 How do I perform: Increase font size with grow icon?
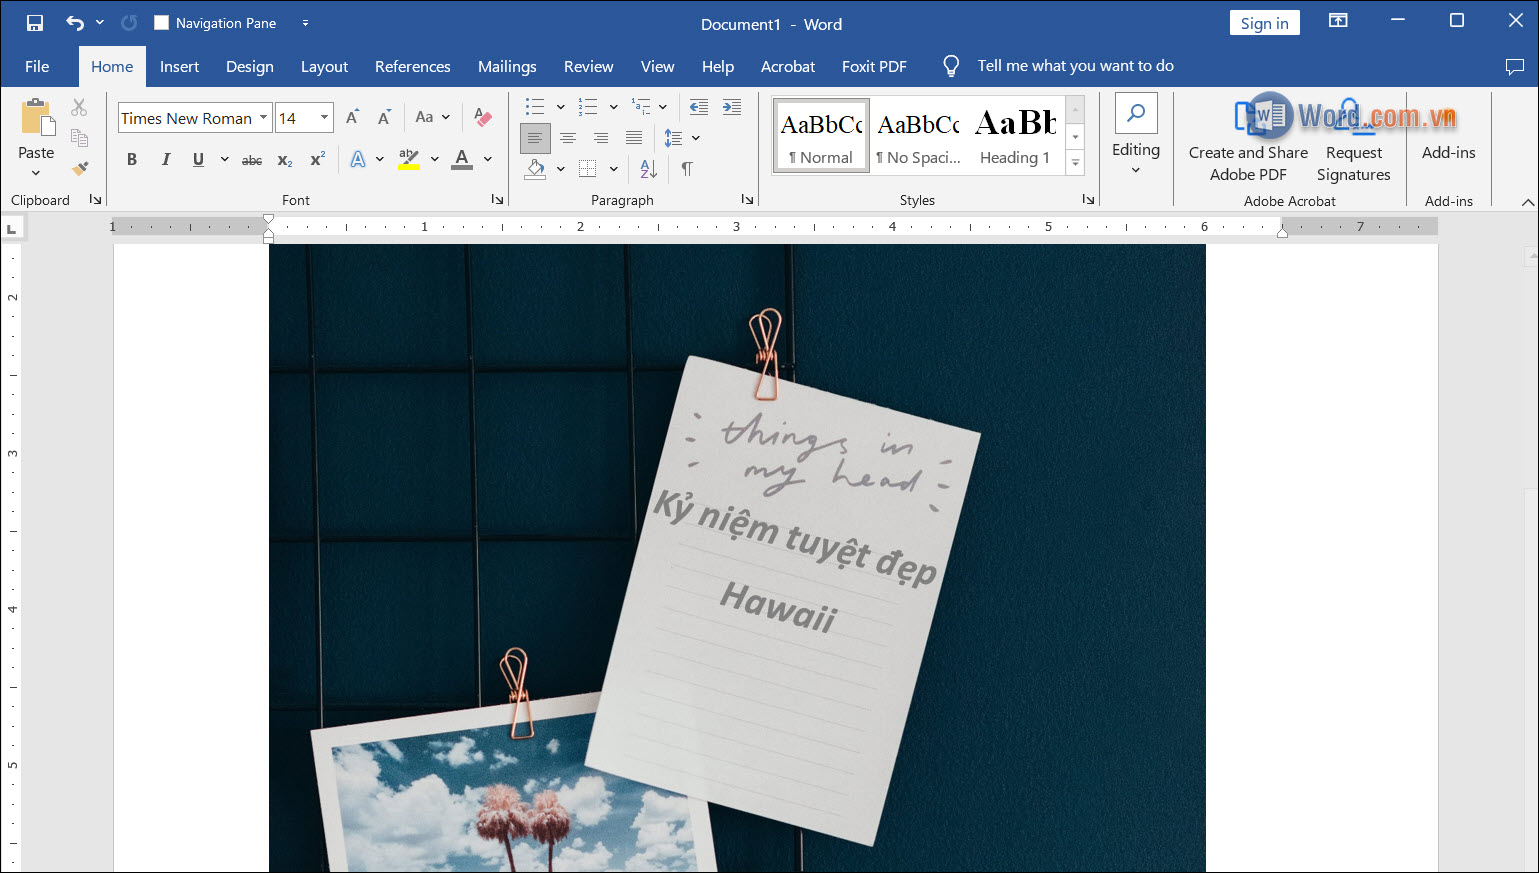click(352, 118)
